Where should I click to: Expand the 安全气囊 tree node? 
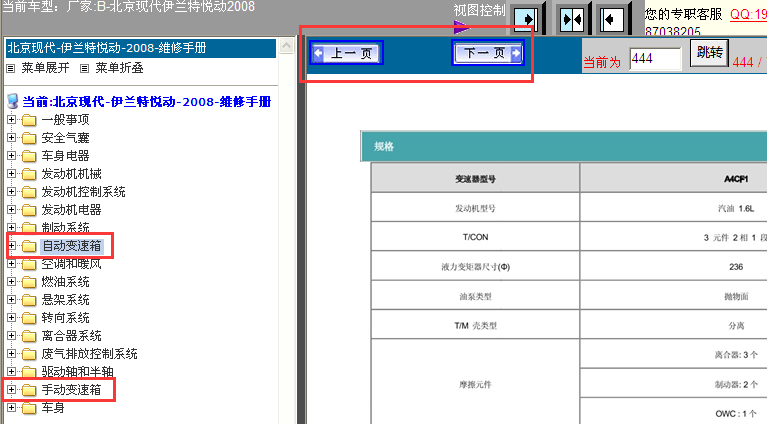11,137
